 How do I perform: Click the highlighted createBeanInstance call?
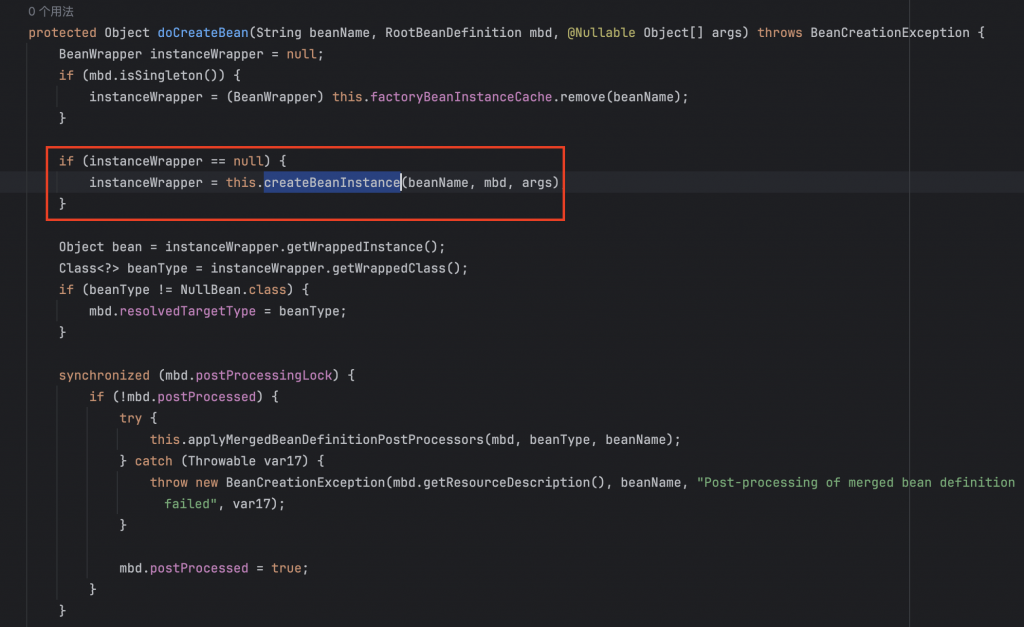pyautogui.click(x=331, y=182)
